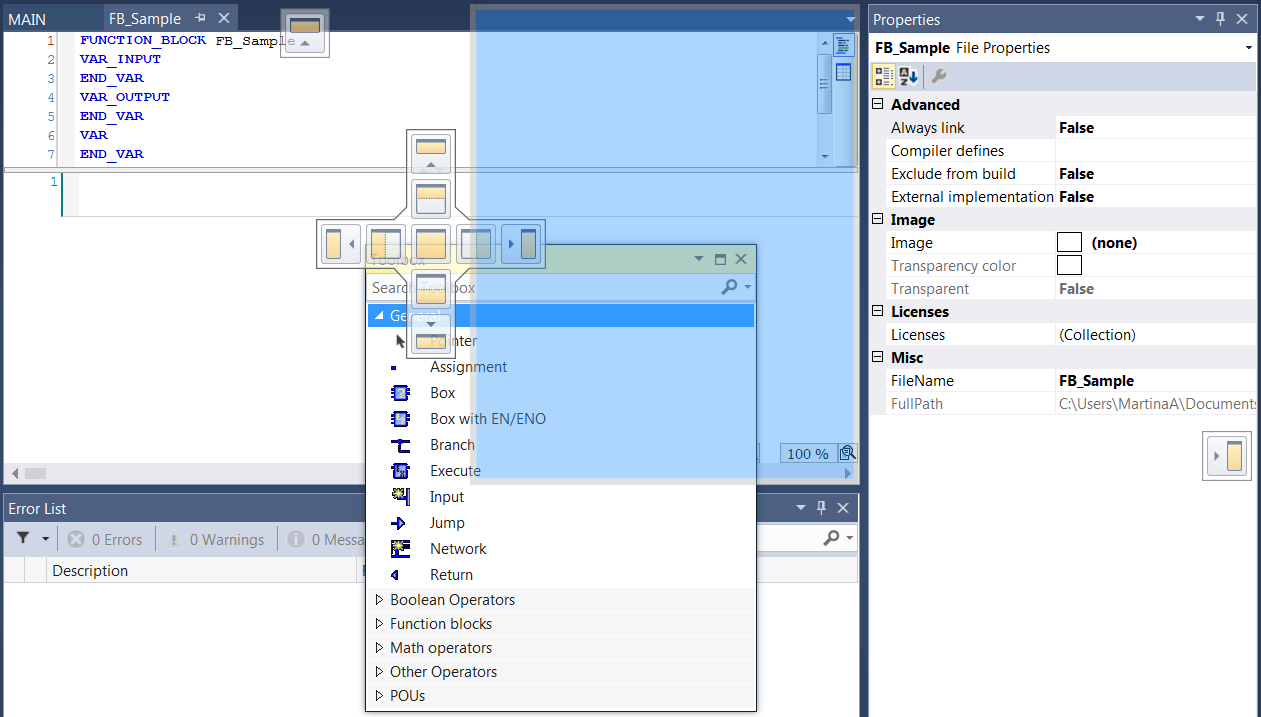Image resolution: width=1261 pixels, height=717 pixels.
Task: Sort properties alphabetically with the A-Z icon
Action: pyautogui.click(x=908, y=76)
